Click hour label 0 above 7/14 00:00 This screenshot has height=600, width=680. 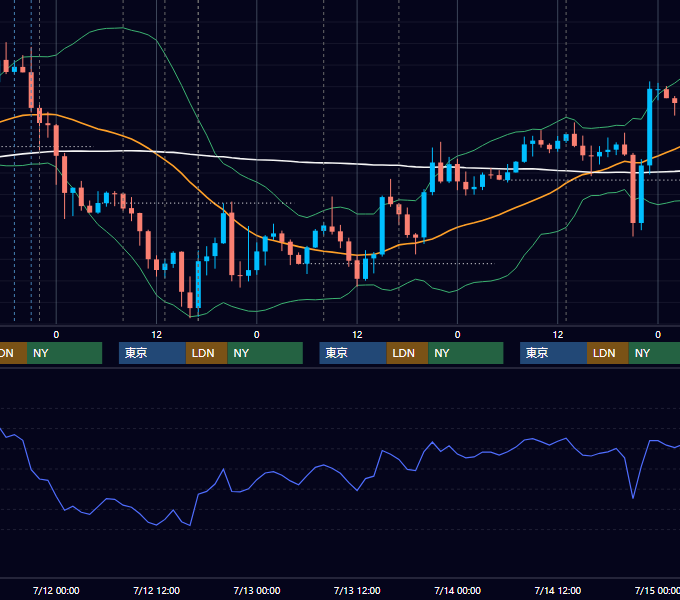458,335
